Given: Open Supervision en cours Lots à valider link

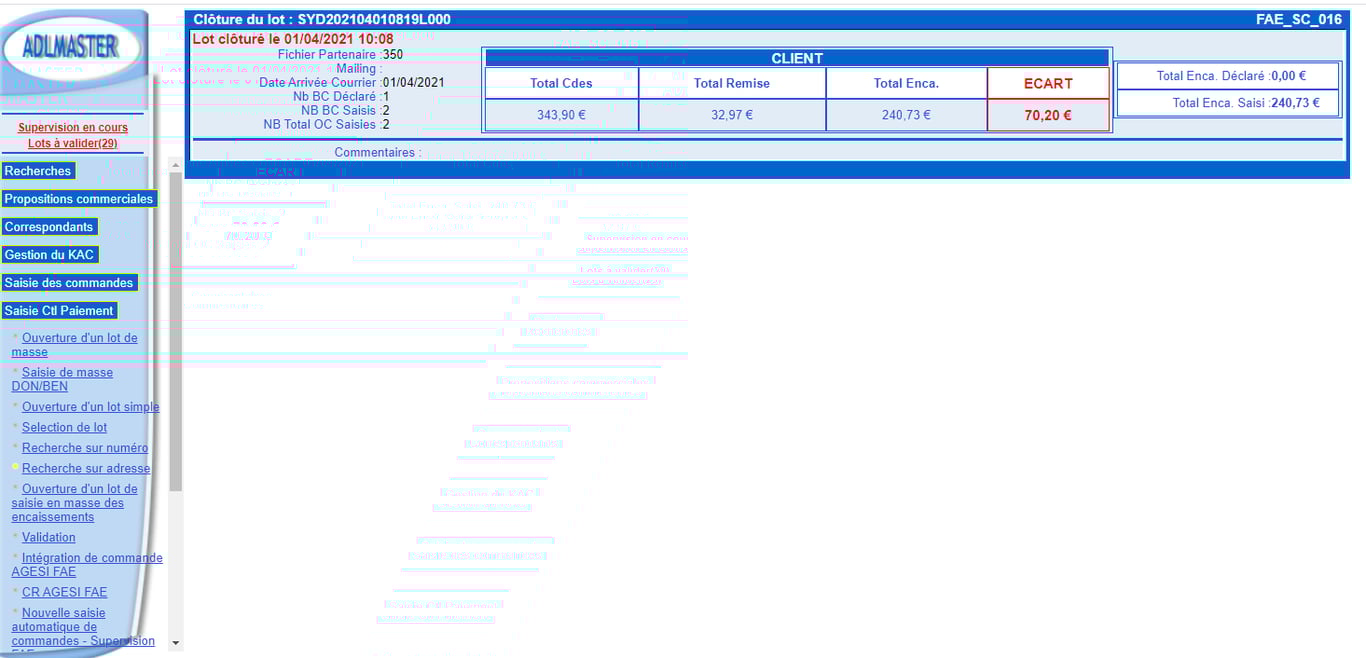Looking at the screenshot, I should (x=73, y=136).
